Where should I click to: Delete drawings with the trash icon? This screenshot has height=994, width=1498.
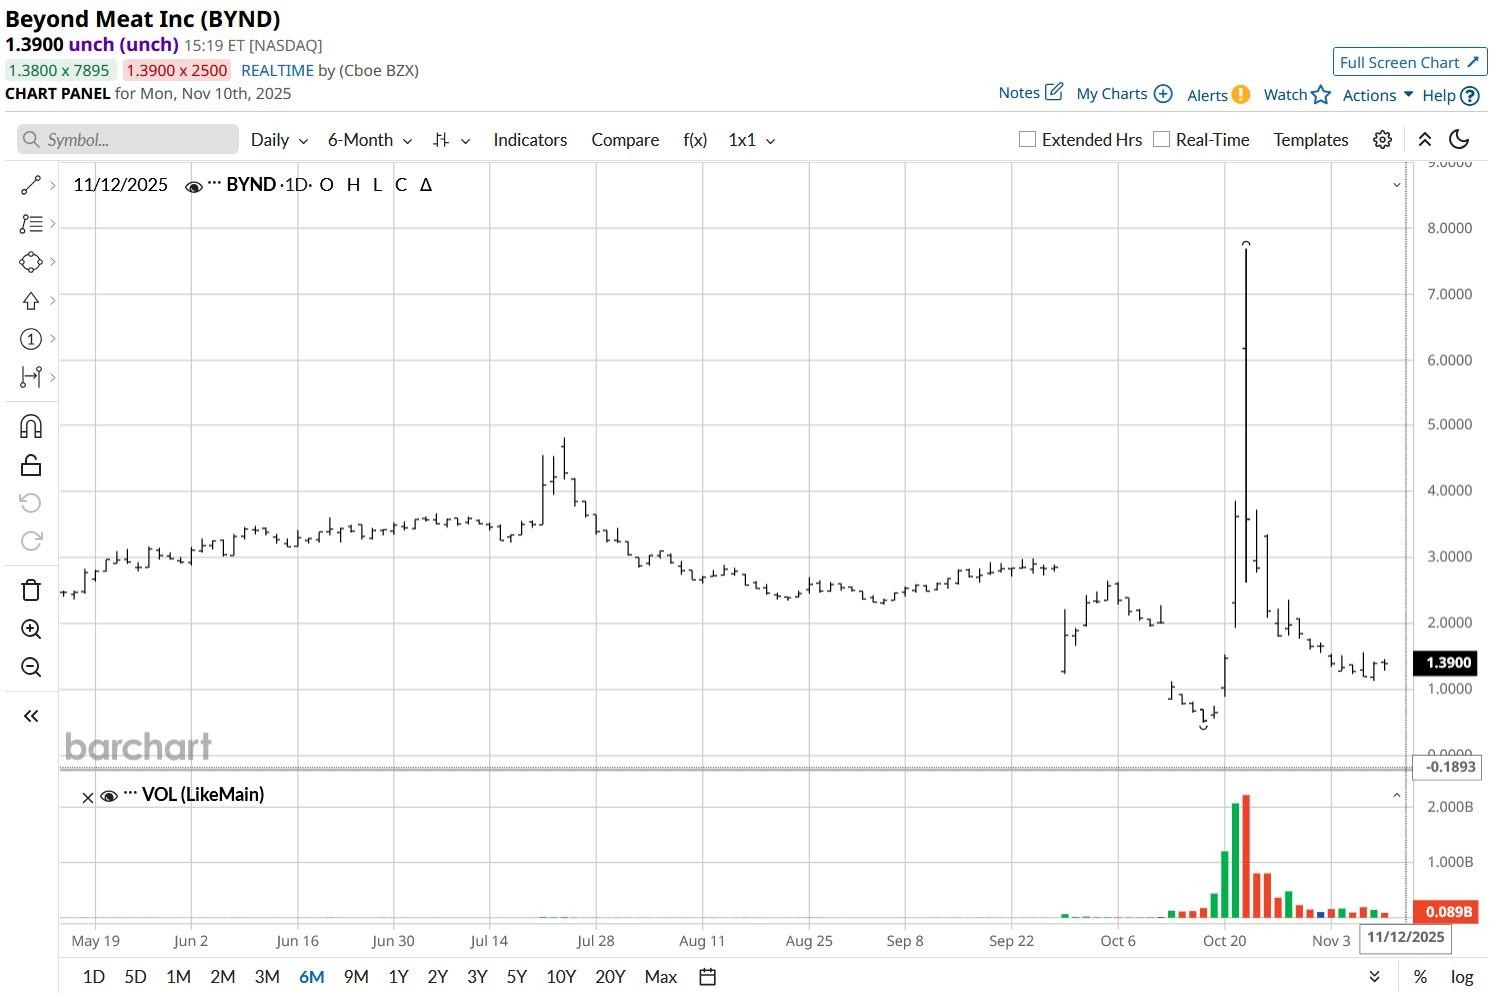pos(31,590)
